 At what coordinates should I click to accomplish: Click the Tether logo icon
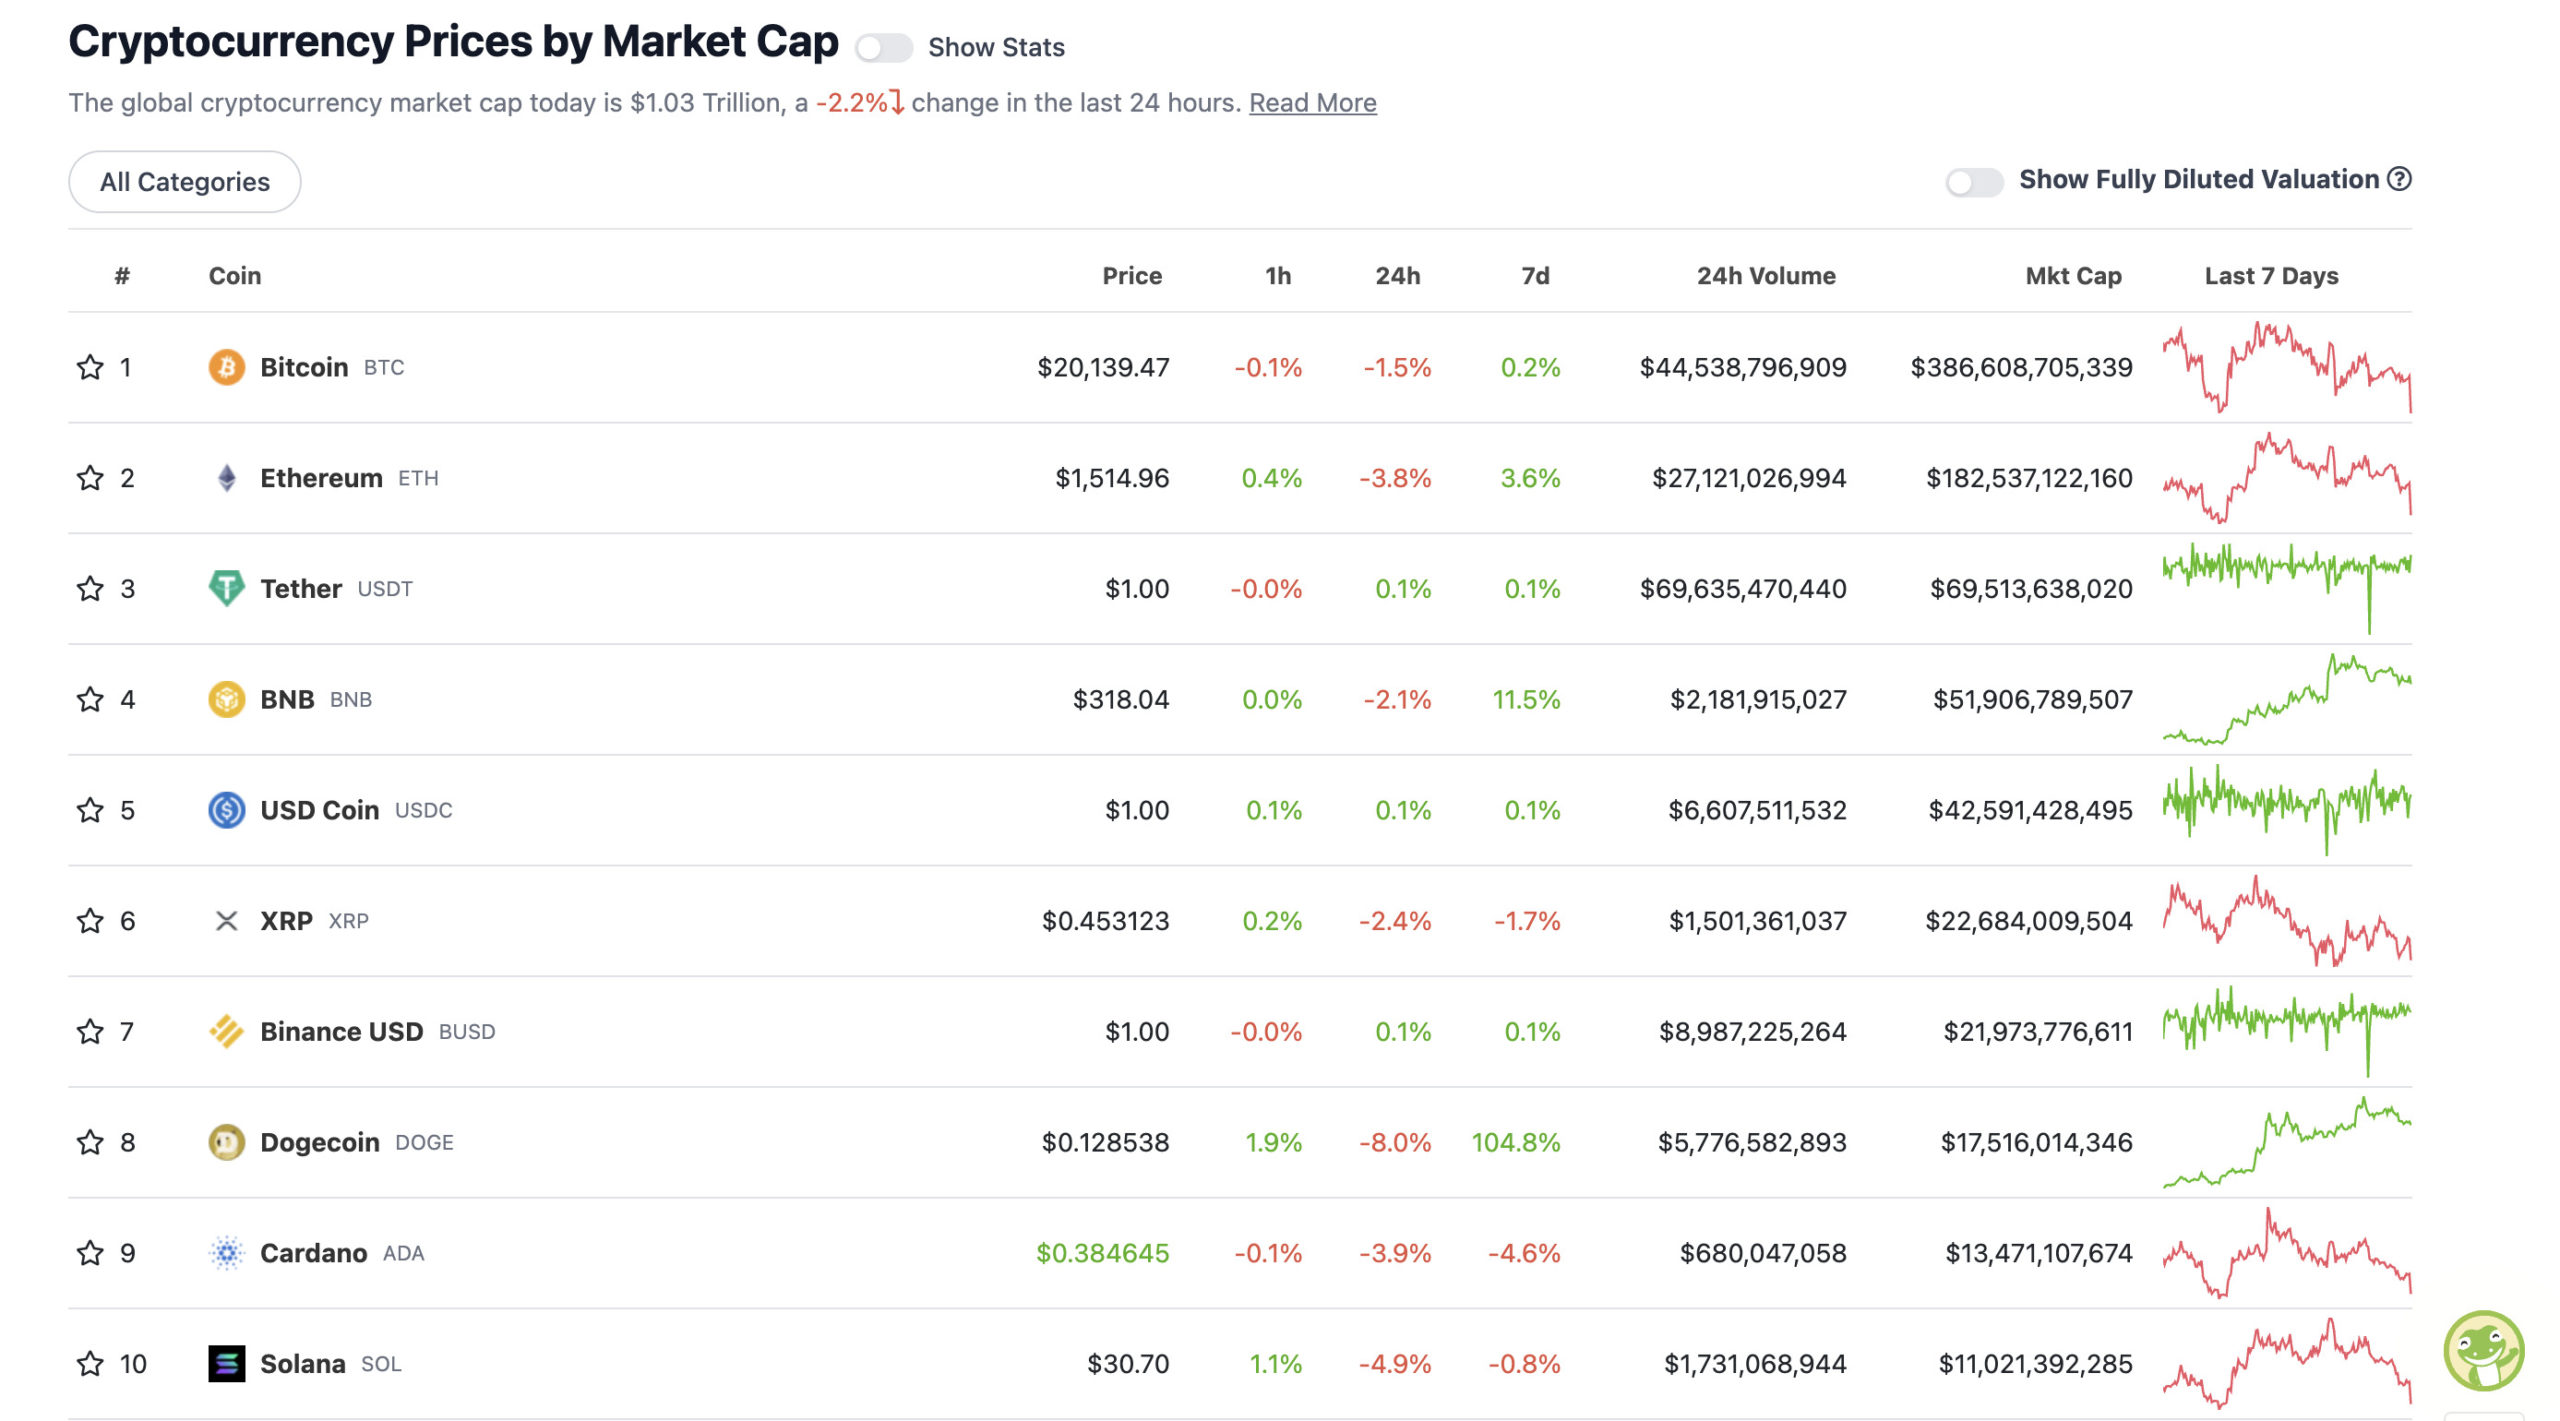(x=227, y=588)
